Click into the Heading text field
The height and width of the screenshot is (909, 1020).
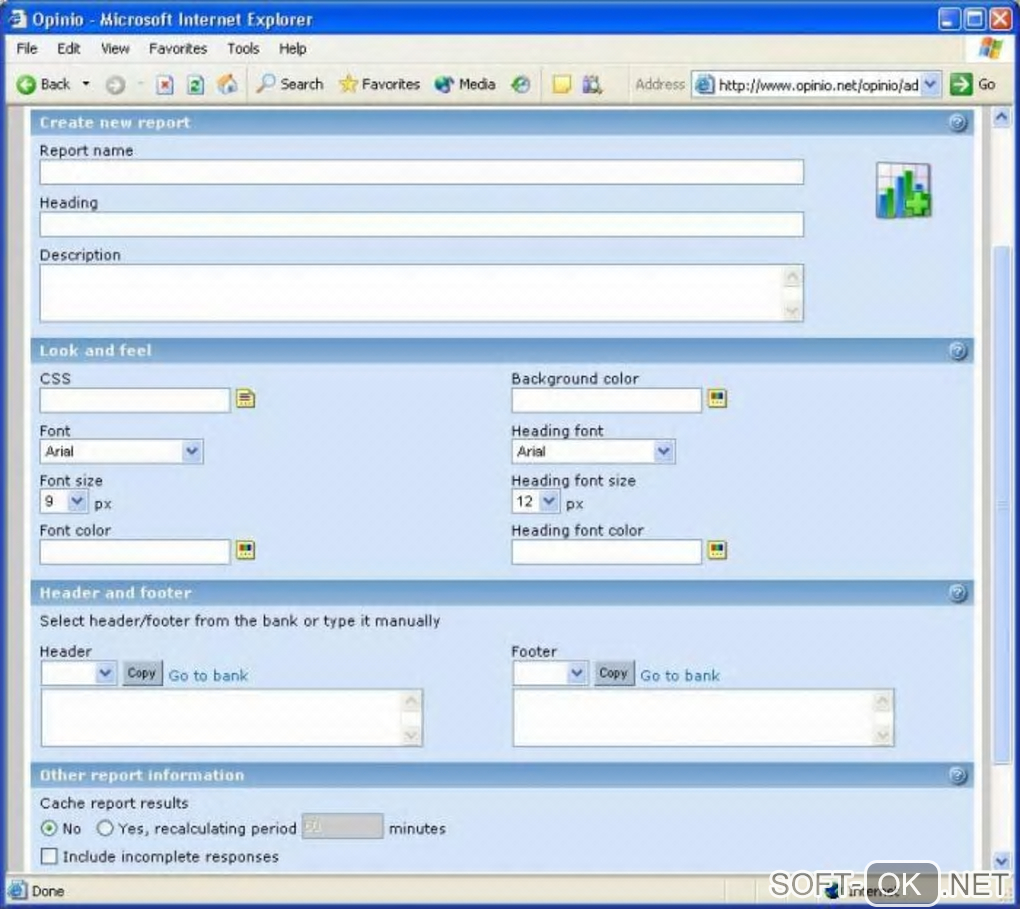coord(422,224)
